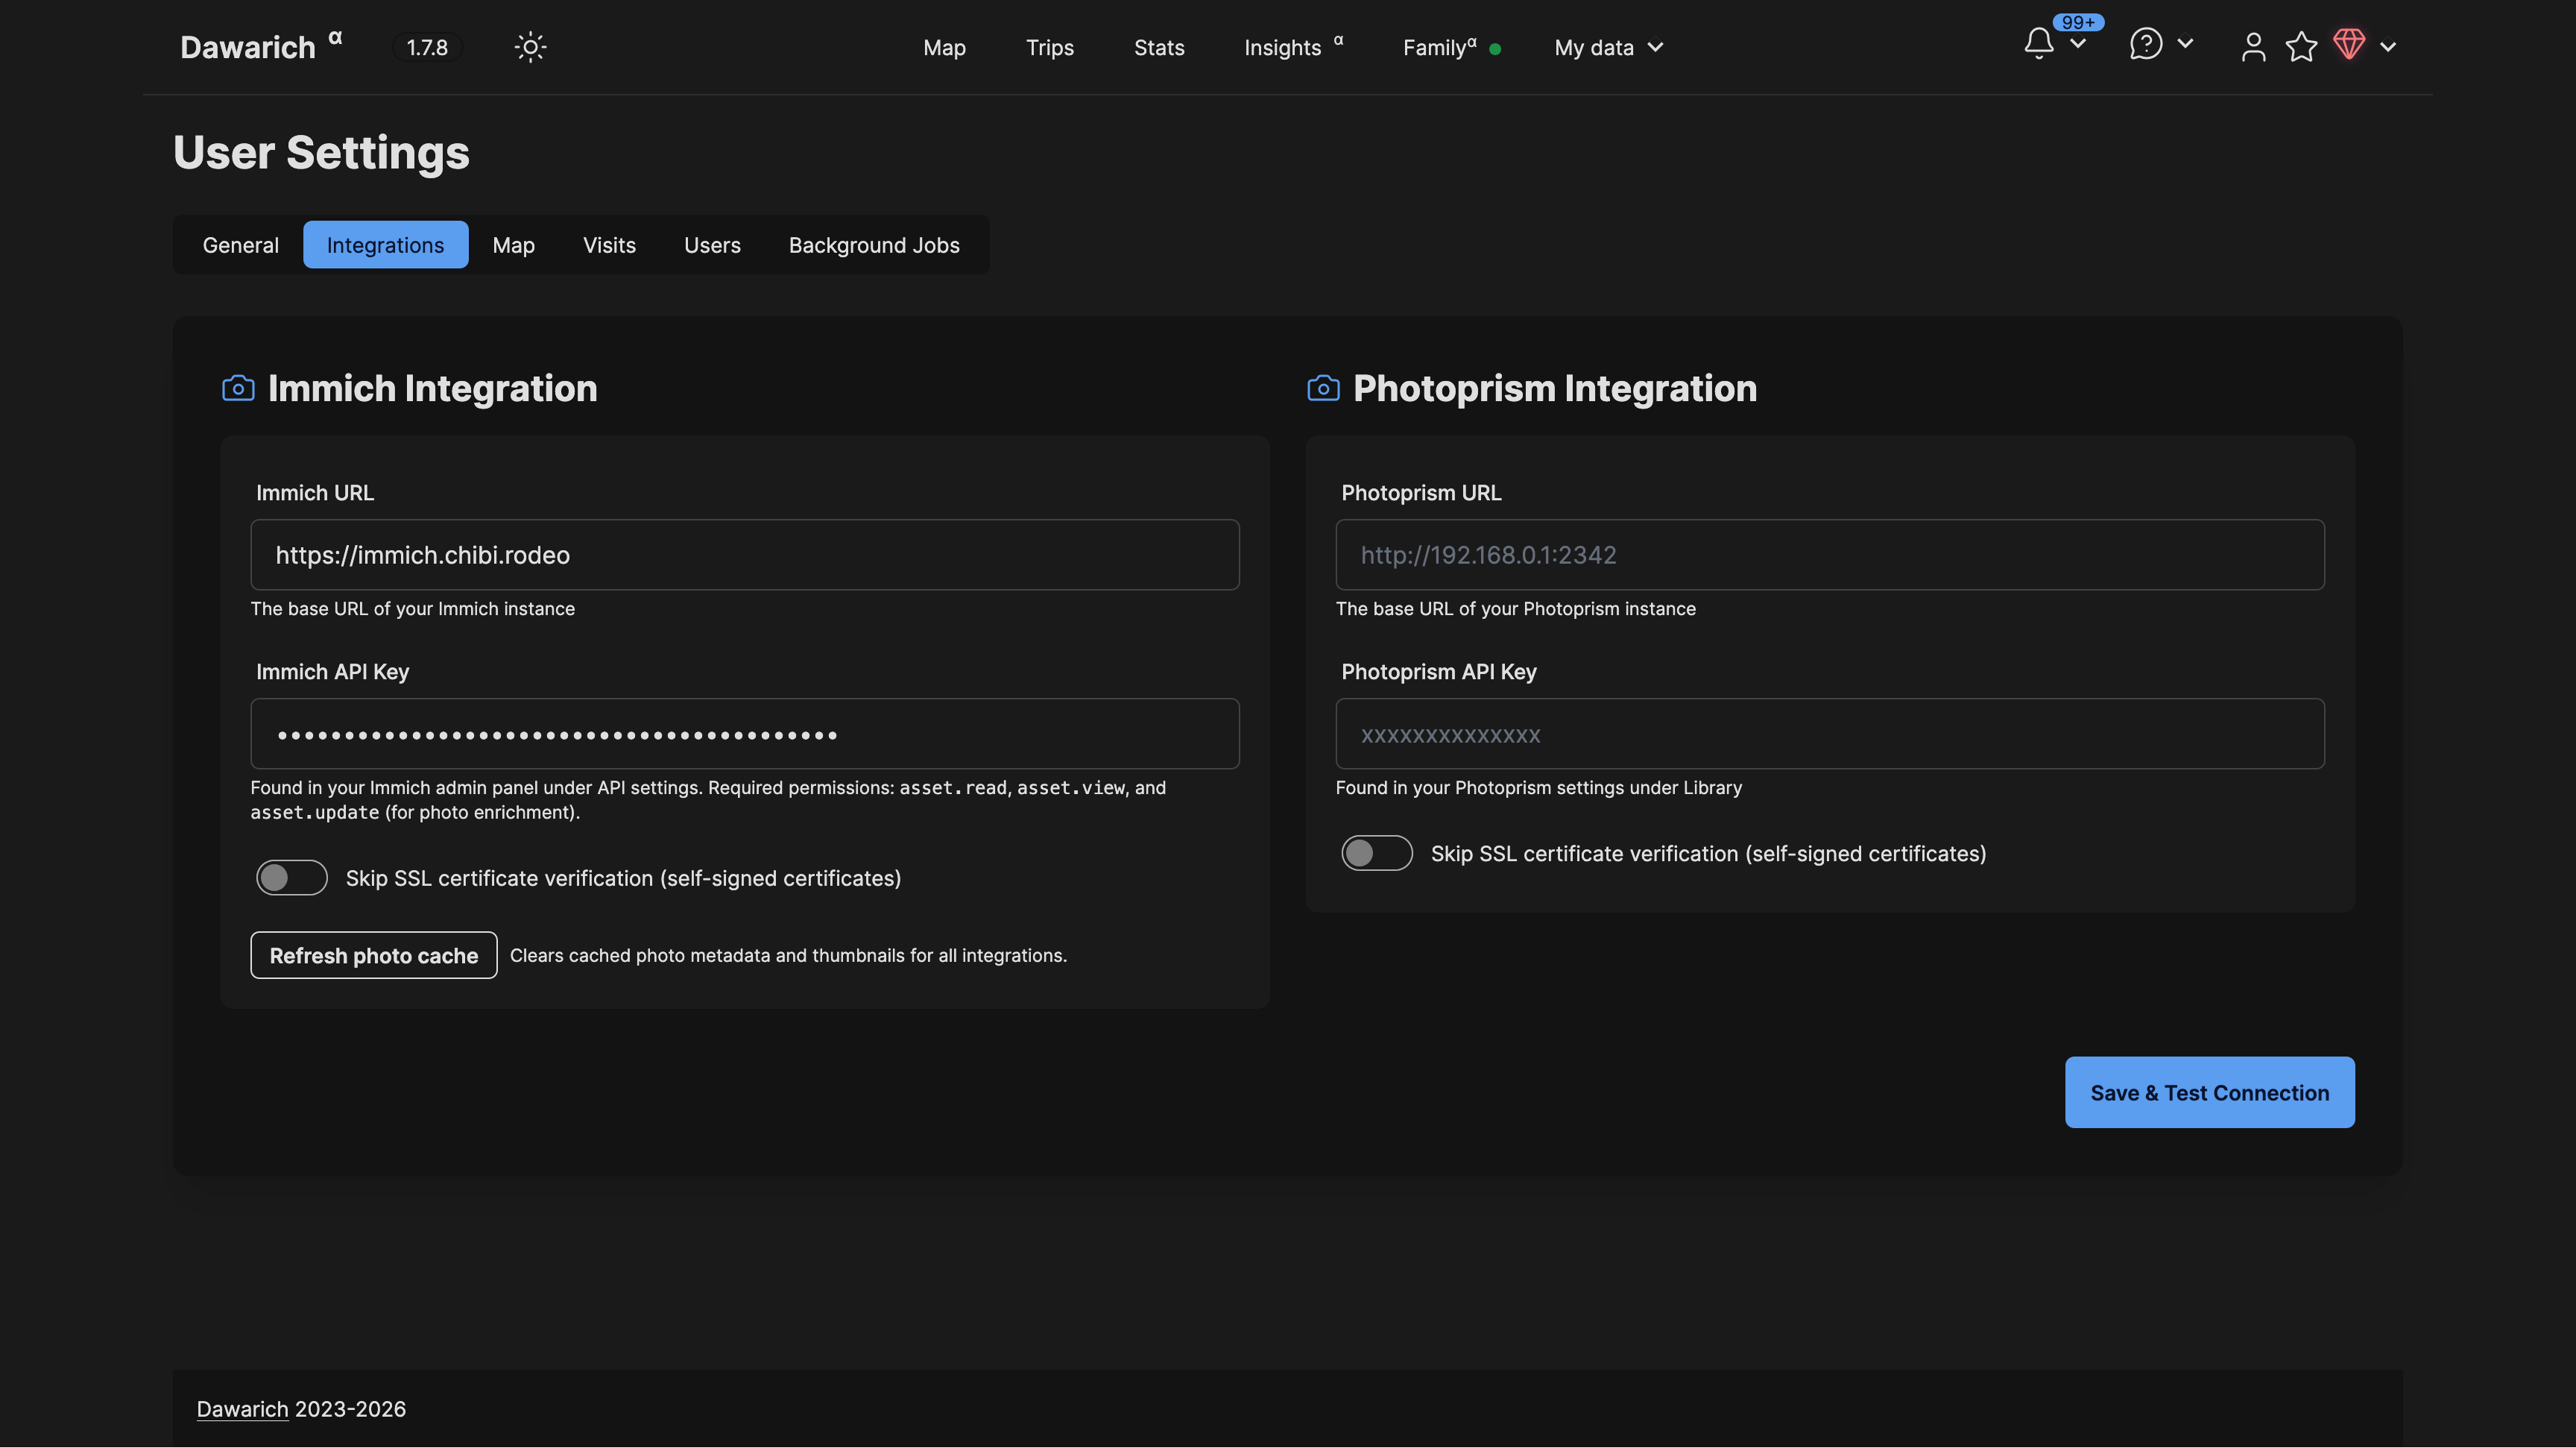2576x1448 pixels.
Task: Open Stats in top navigation
Action: point(1159,47)
